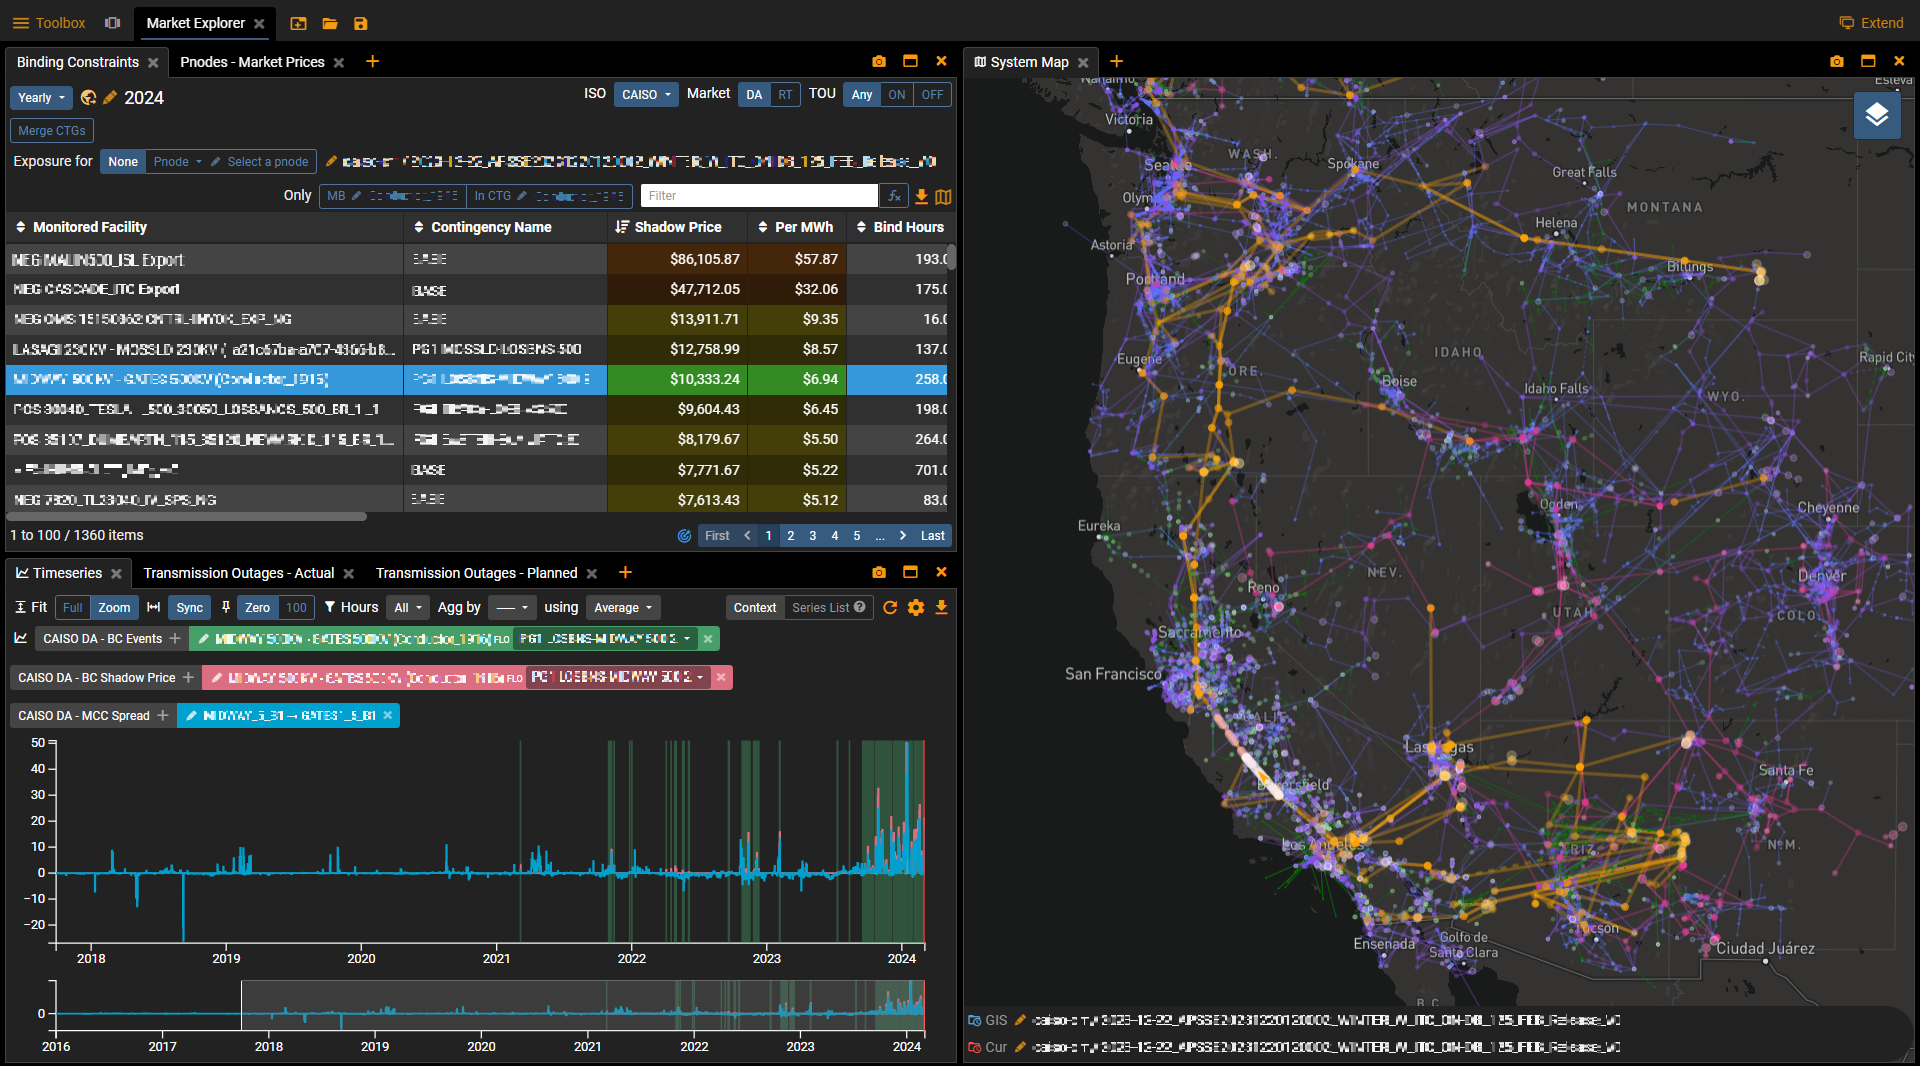This screenshot has height=1066, width=1920.
Task: Expand the CAISO ISO dropdown
Action: click(x=646, y=95)
